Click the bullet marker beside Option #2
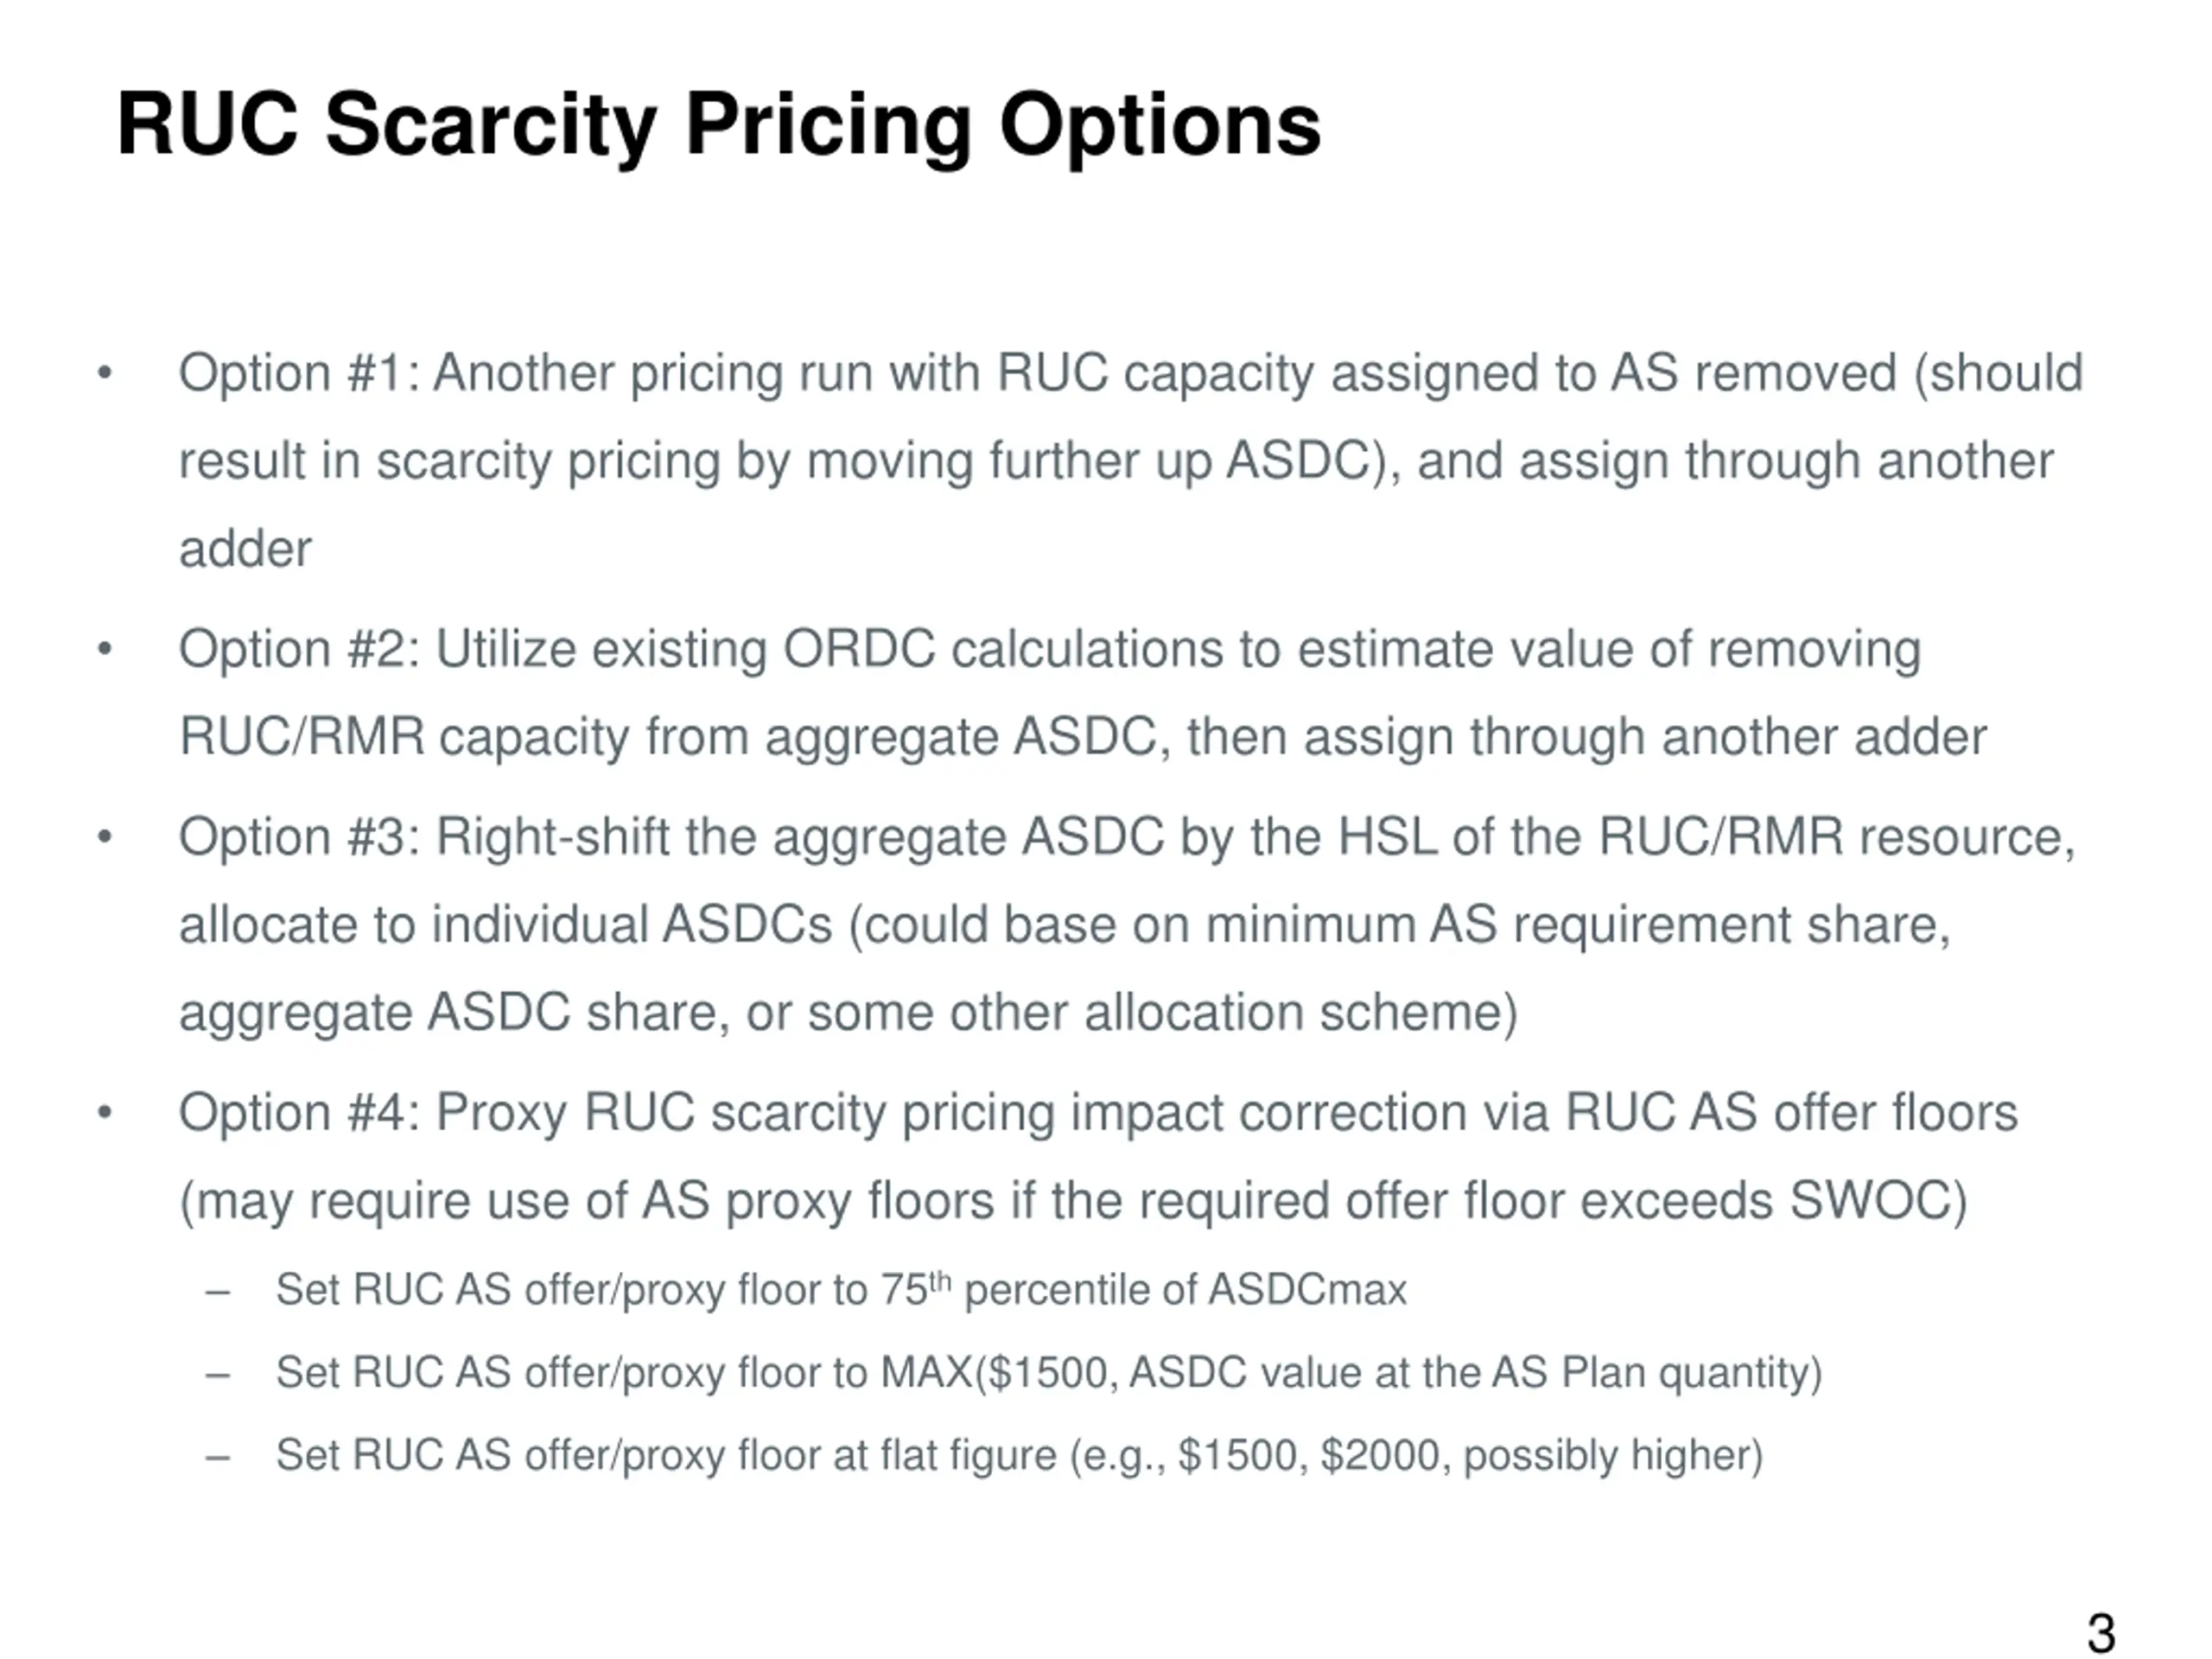 pyautogui.click(x=105, y=650)
